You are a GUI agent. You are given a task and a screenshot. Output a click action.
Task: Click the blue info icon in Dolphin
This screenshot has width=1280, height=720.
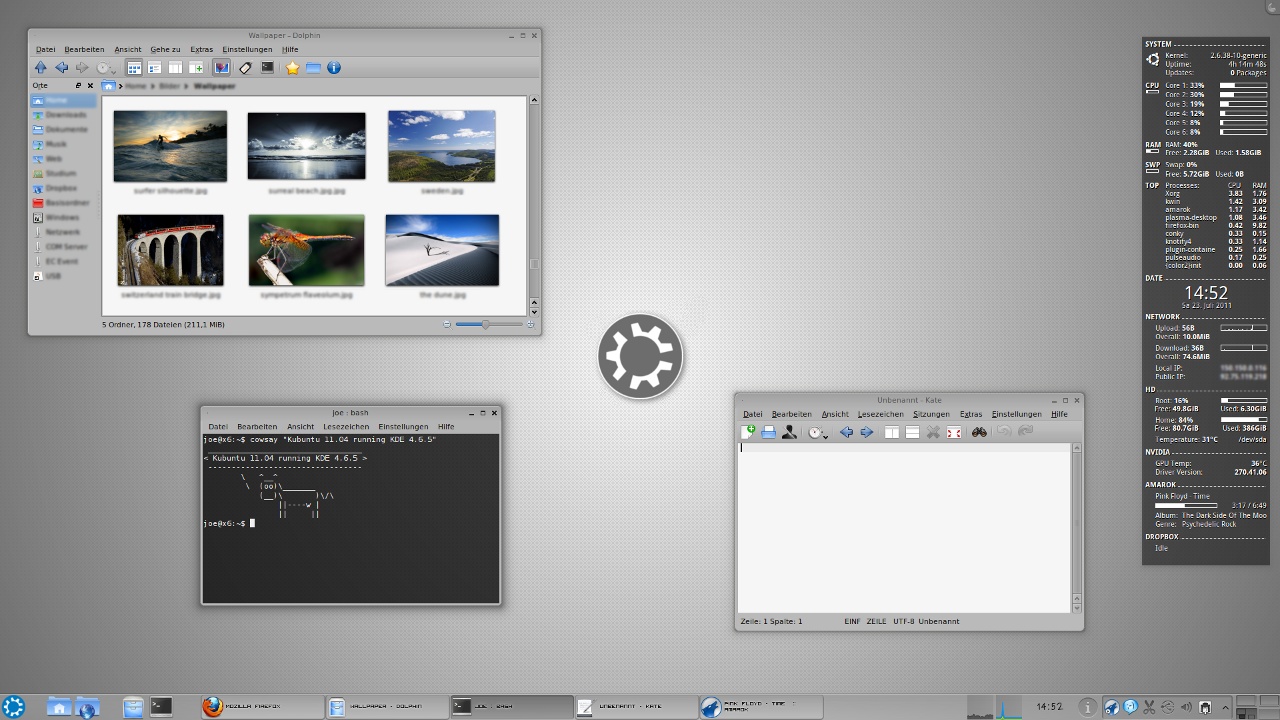pos(334,68)
